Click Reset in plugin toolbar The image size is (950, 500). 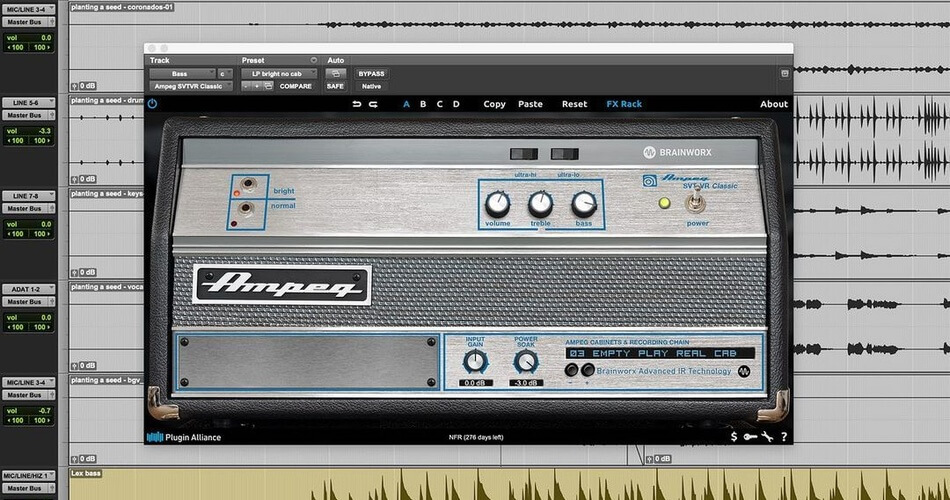click(574, 104)
